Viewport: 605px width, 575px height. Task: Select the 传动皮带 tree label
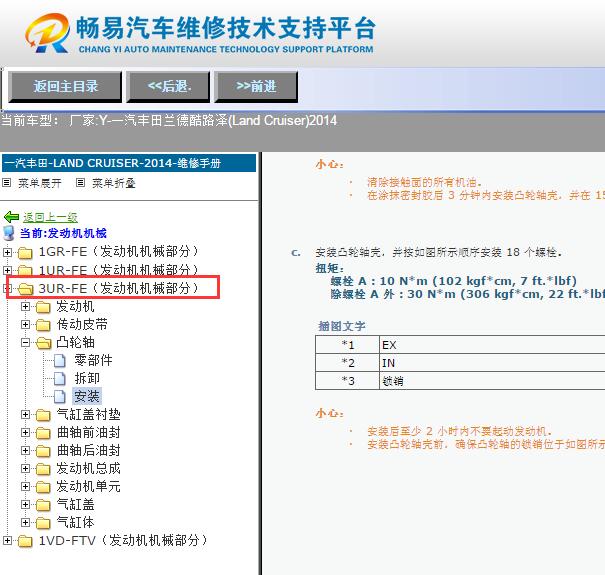(82, 324)
